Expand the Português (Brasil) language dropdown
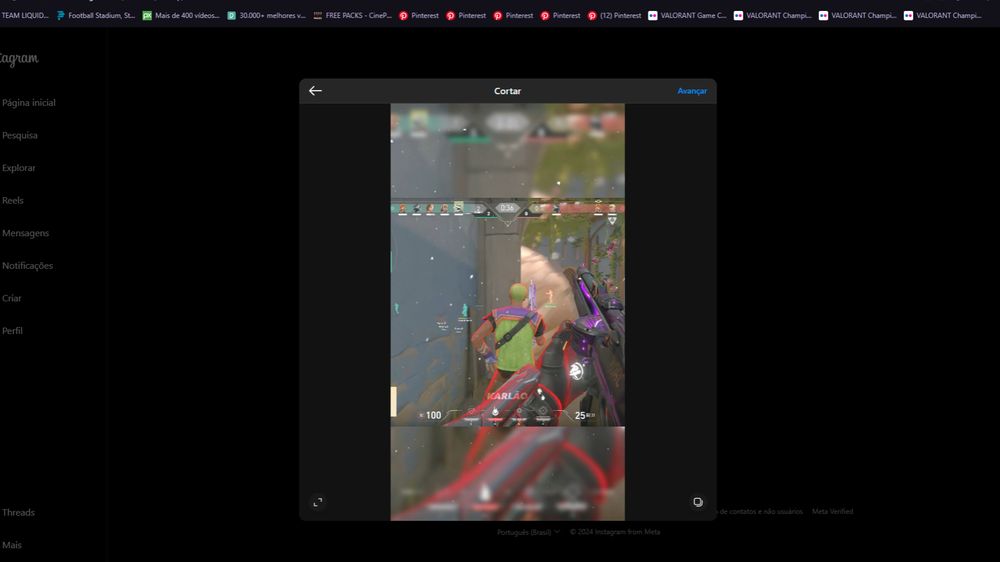This screenshot has height=562, width=1000. [529, 532]
